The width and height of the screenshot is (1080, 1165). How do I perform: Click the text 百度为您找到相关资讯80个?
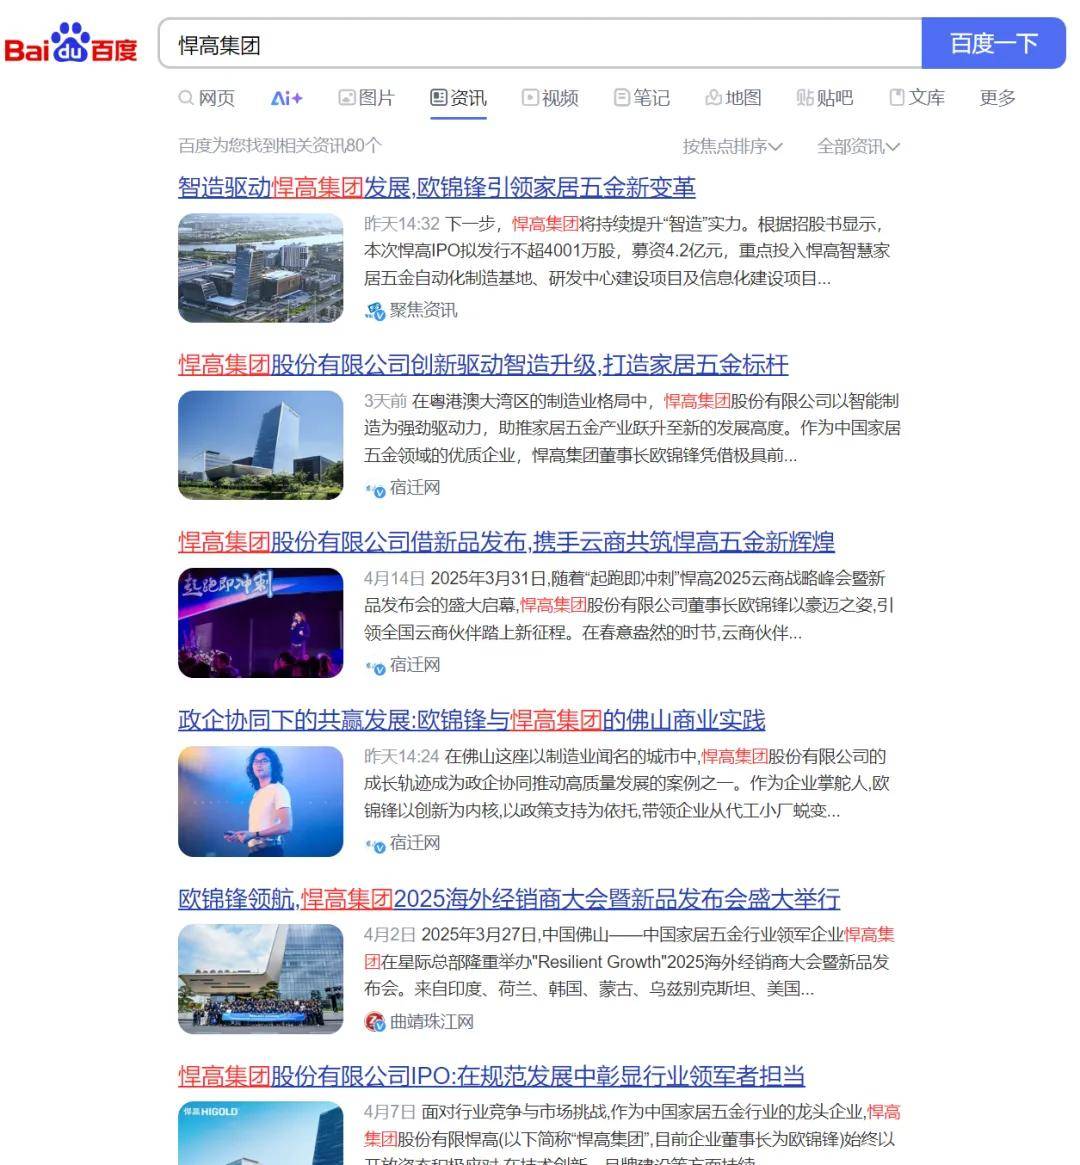280,146
